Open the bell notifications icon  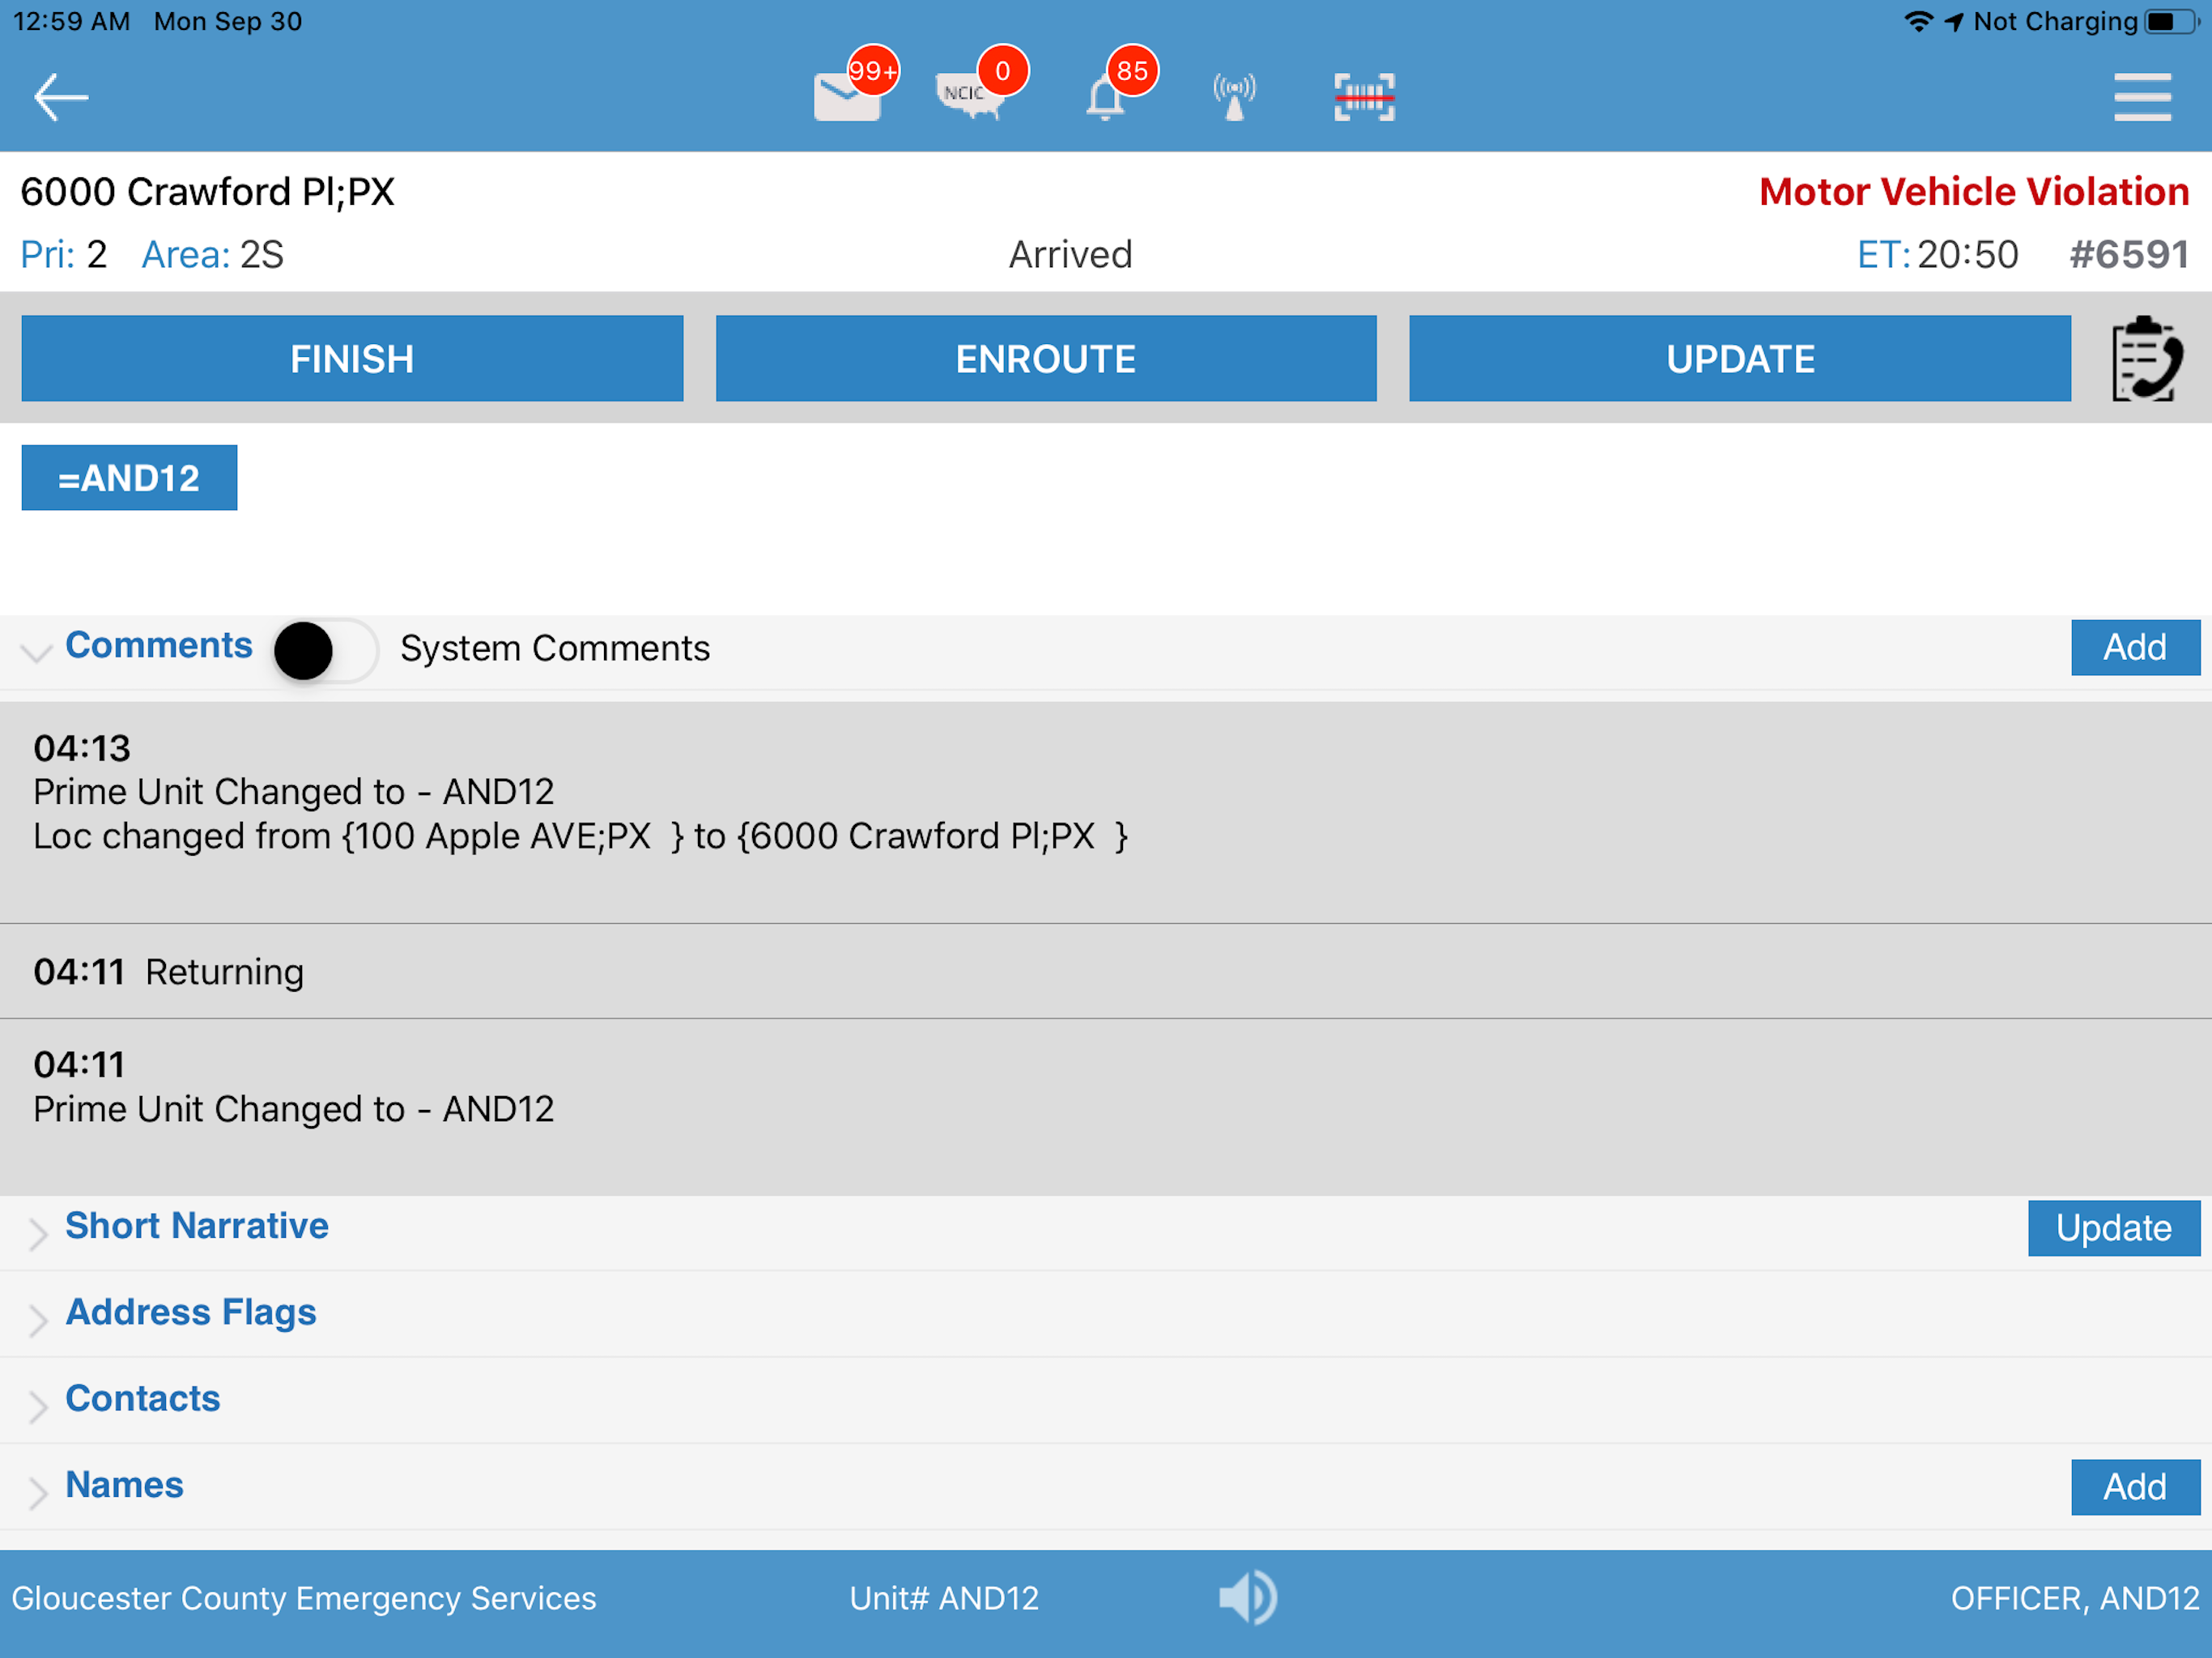click(x=1105, y=99)
